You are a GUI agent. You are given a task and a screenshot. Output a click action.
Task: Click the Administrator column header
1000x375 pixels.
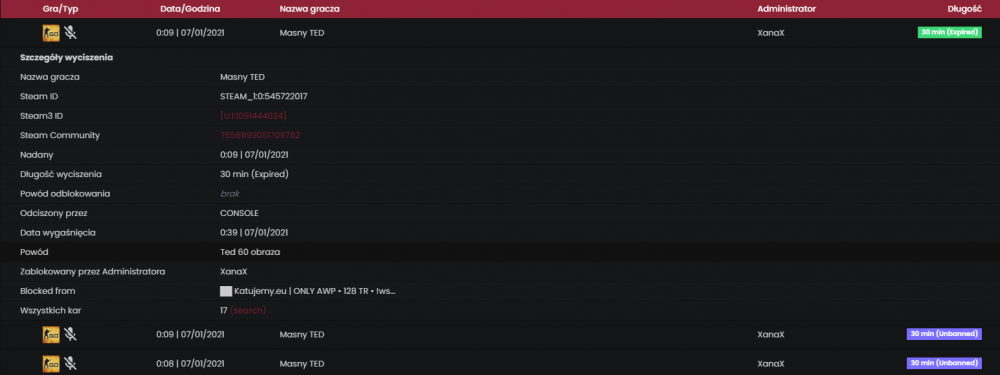tap(786, 9)
